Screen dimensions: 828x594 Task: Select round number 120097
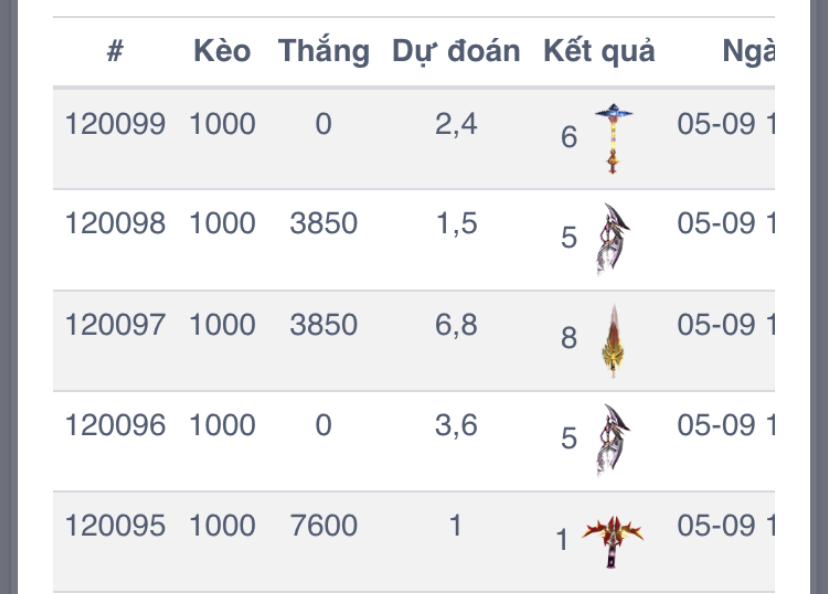115,325
